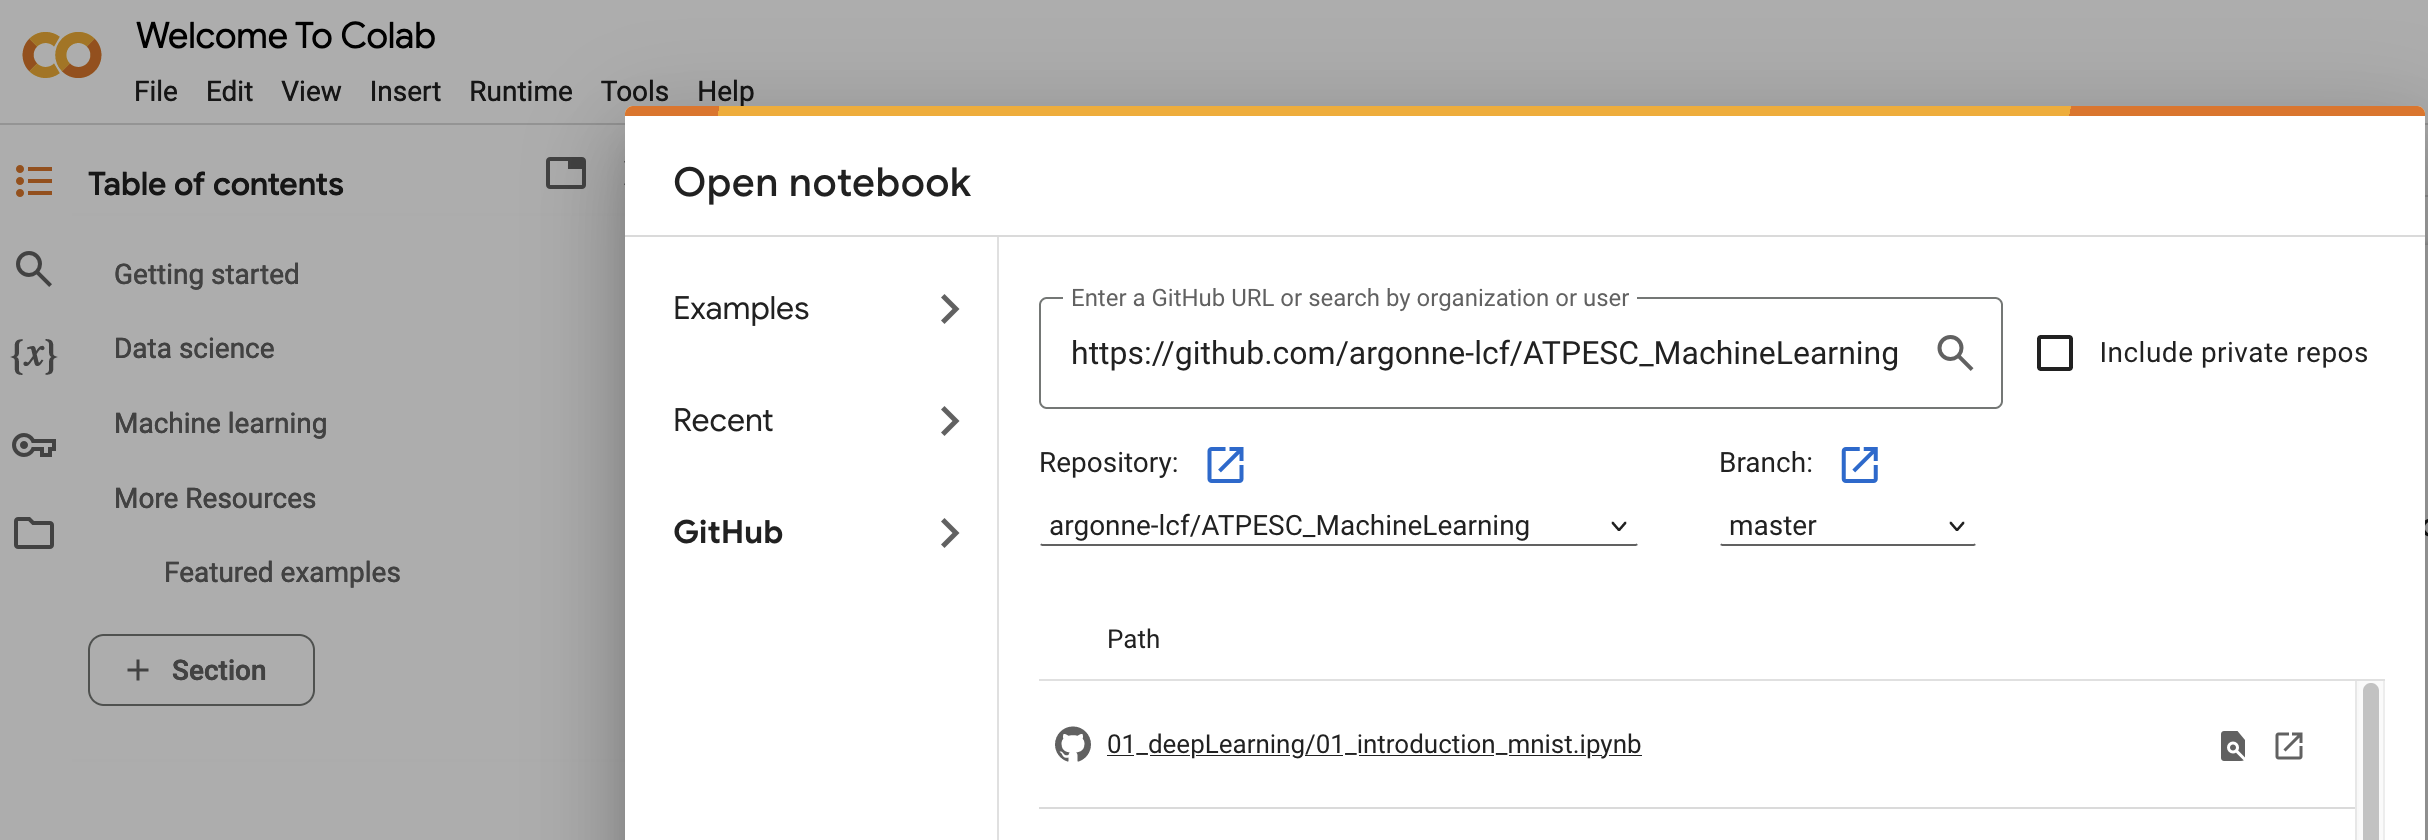The width and height of the screenshot is (2428, 840).
Task: Click the GitHub URL search magnifier icon
Action: (1955, 353)
